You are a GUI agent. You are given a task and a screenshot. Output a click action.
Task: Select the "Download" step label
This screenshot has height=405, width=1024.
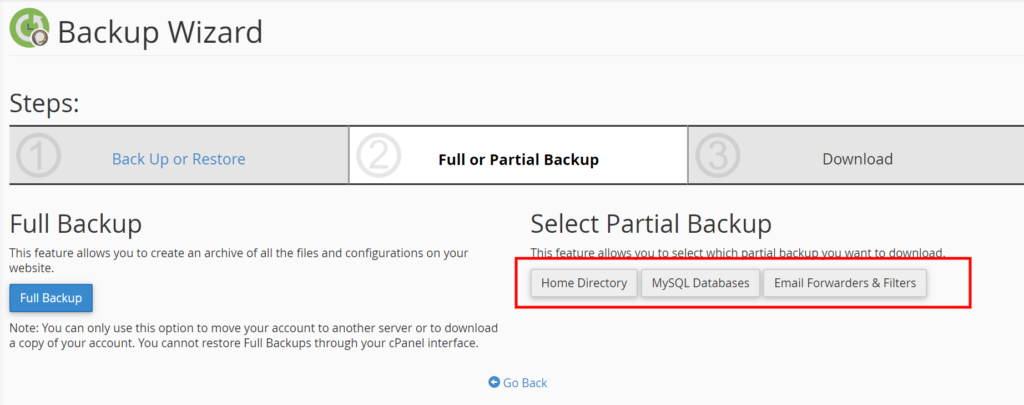(x=857, y=159)
